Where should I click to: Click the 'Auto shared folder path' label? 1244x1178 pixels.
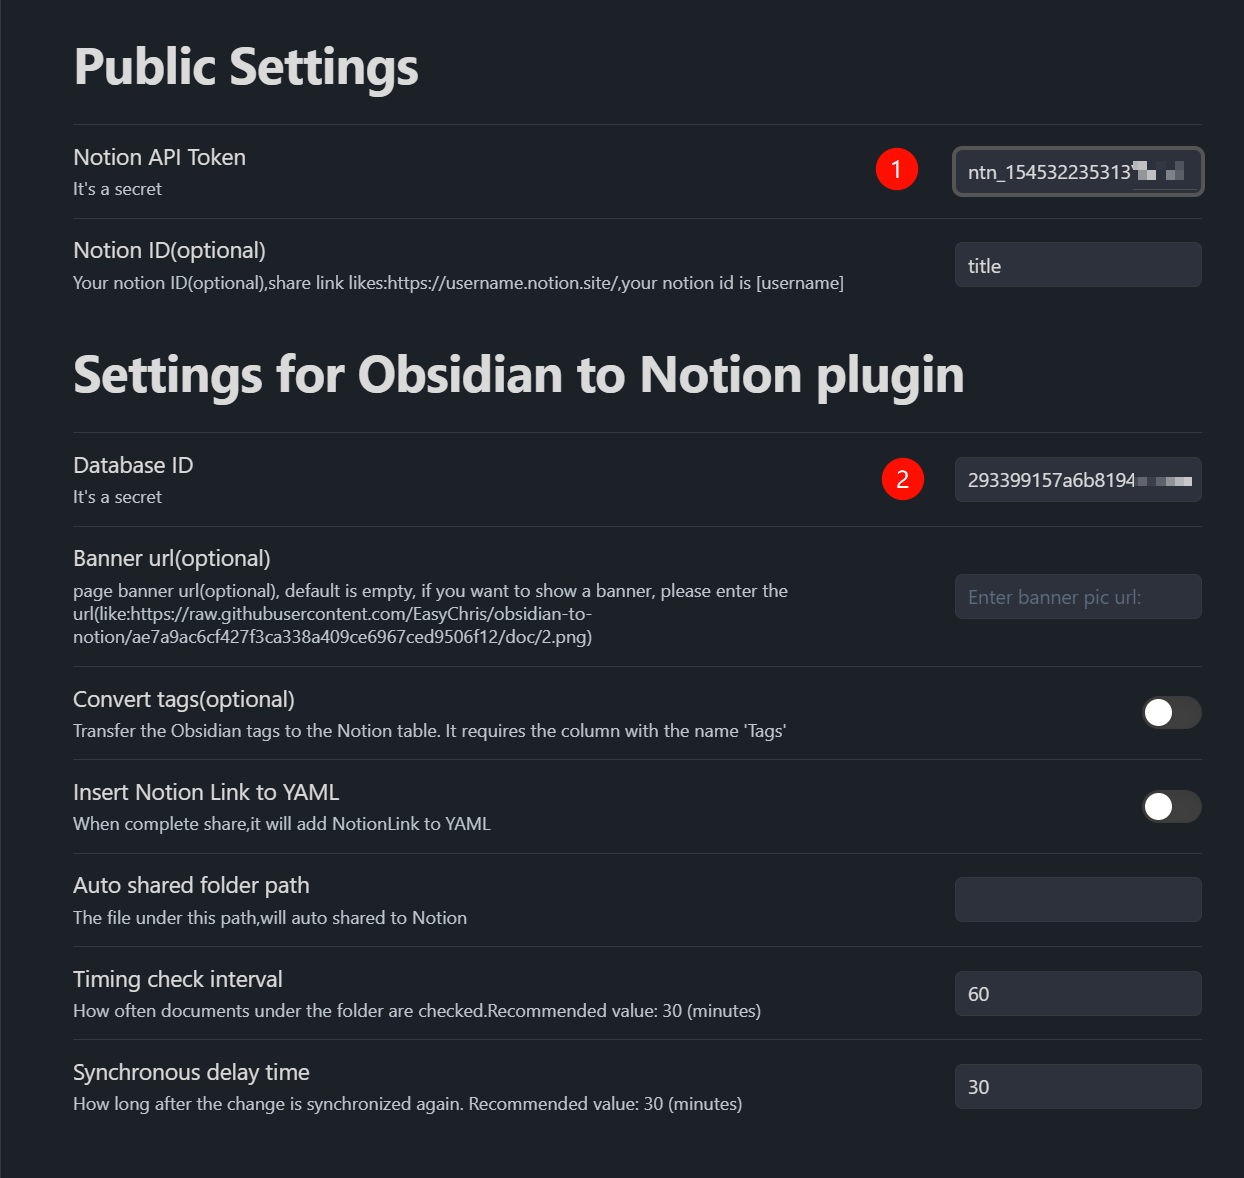coord(191,886)
